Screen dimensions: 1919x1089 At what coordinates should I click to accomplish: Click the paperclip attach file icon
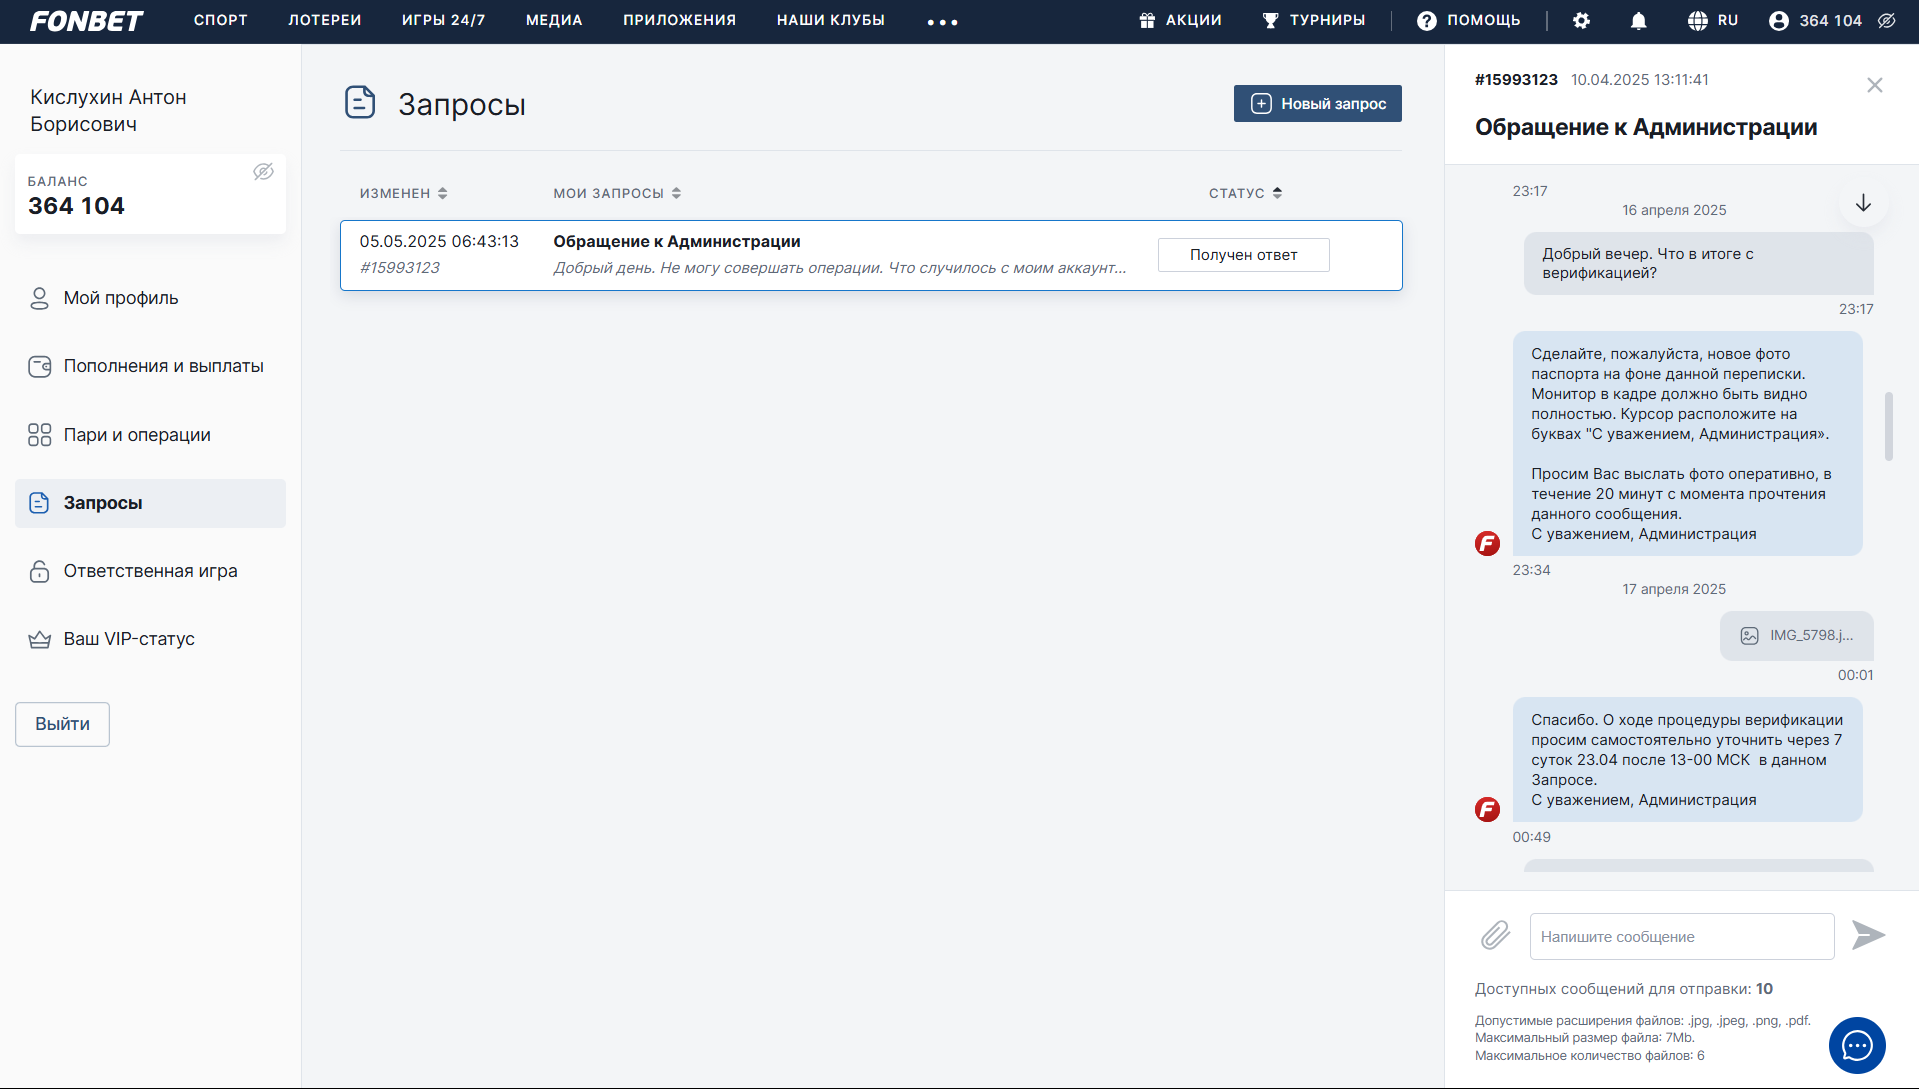tap(1495, 936)
